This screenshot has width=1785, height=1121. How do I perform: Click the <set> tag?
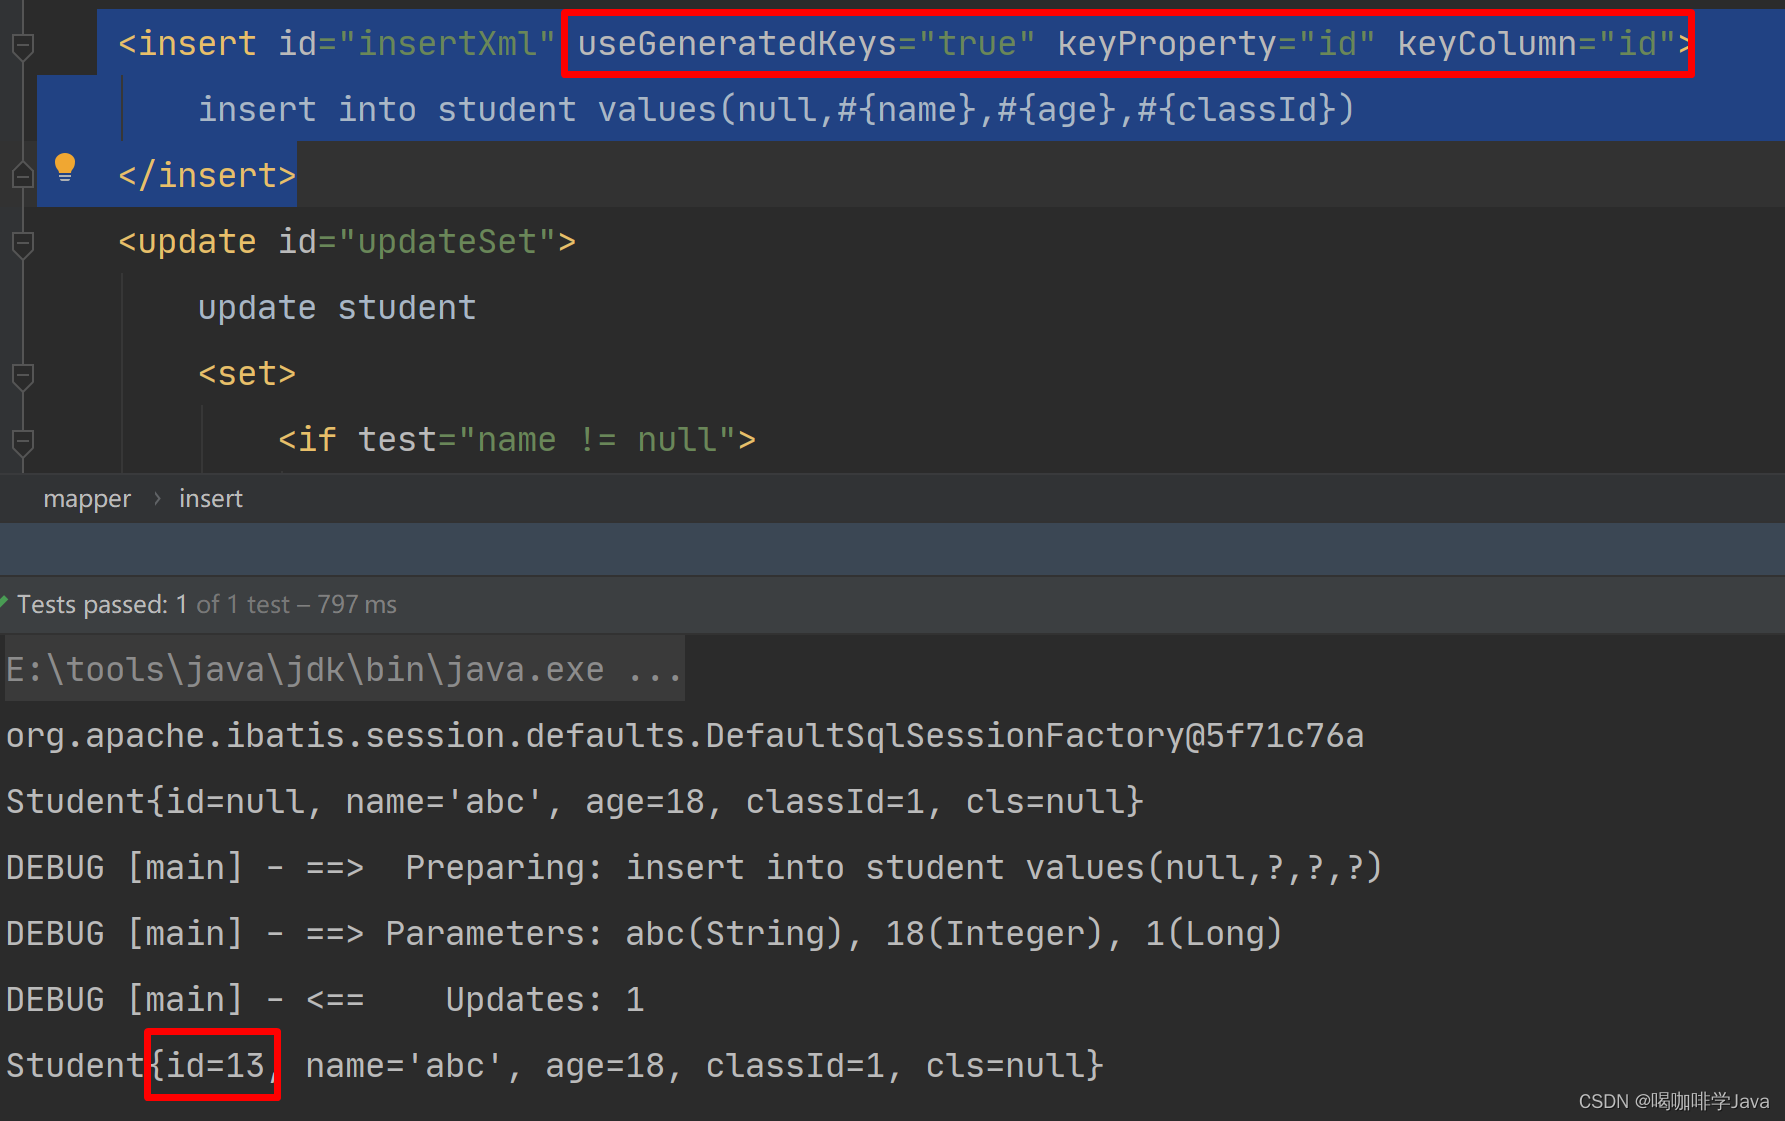247,374
